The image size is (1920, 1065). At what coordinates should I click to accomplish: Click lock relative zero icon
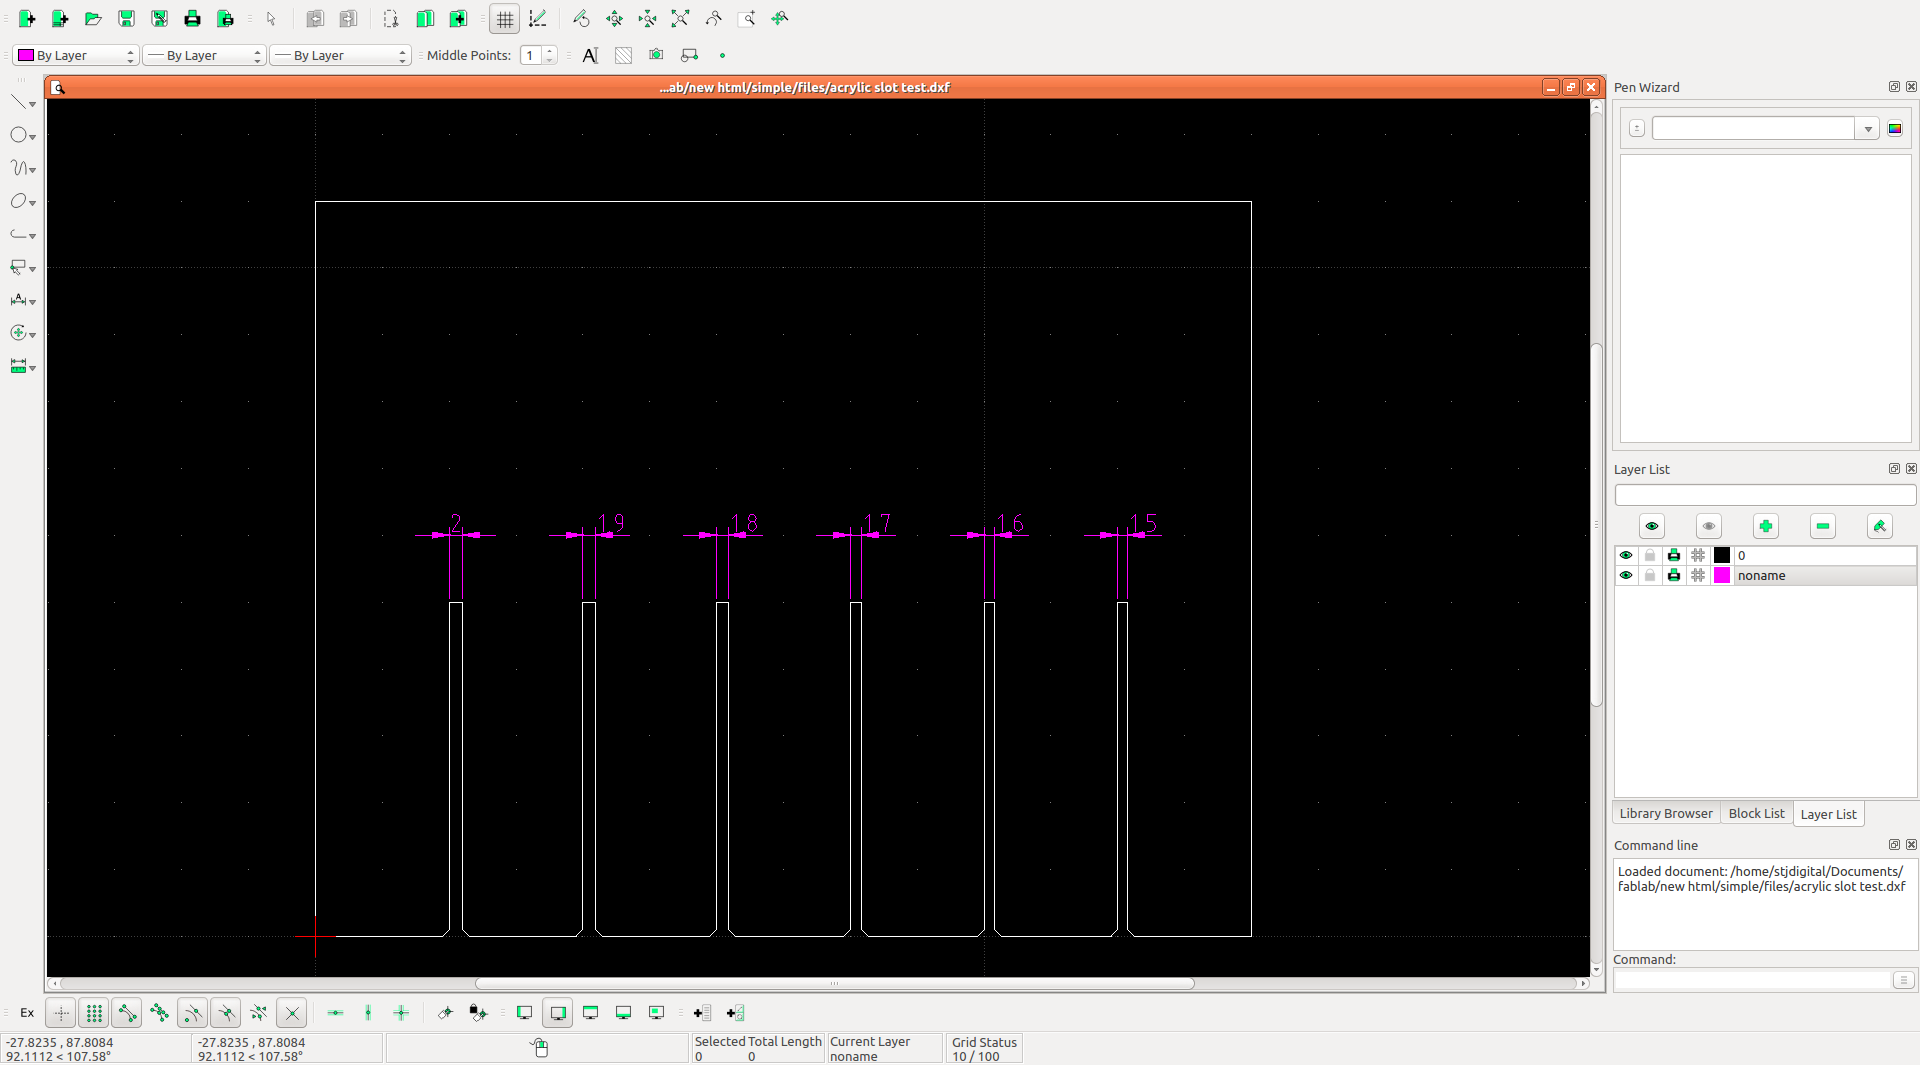coord(478,1013)
